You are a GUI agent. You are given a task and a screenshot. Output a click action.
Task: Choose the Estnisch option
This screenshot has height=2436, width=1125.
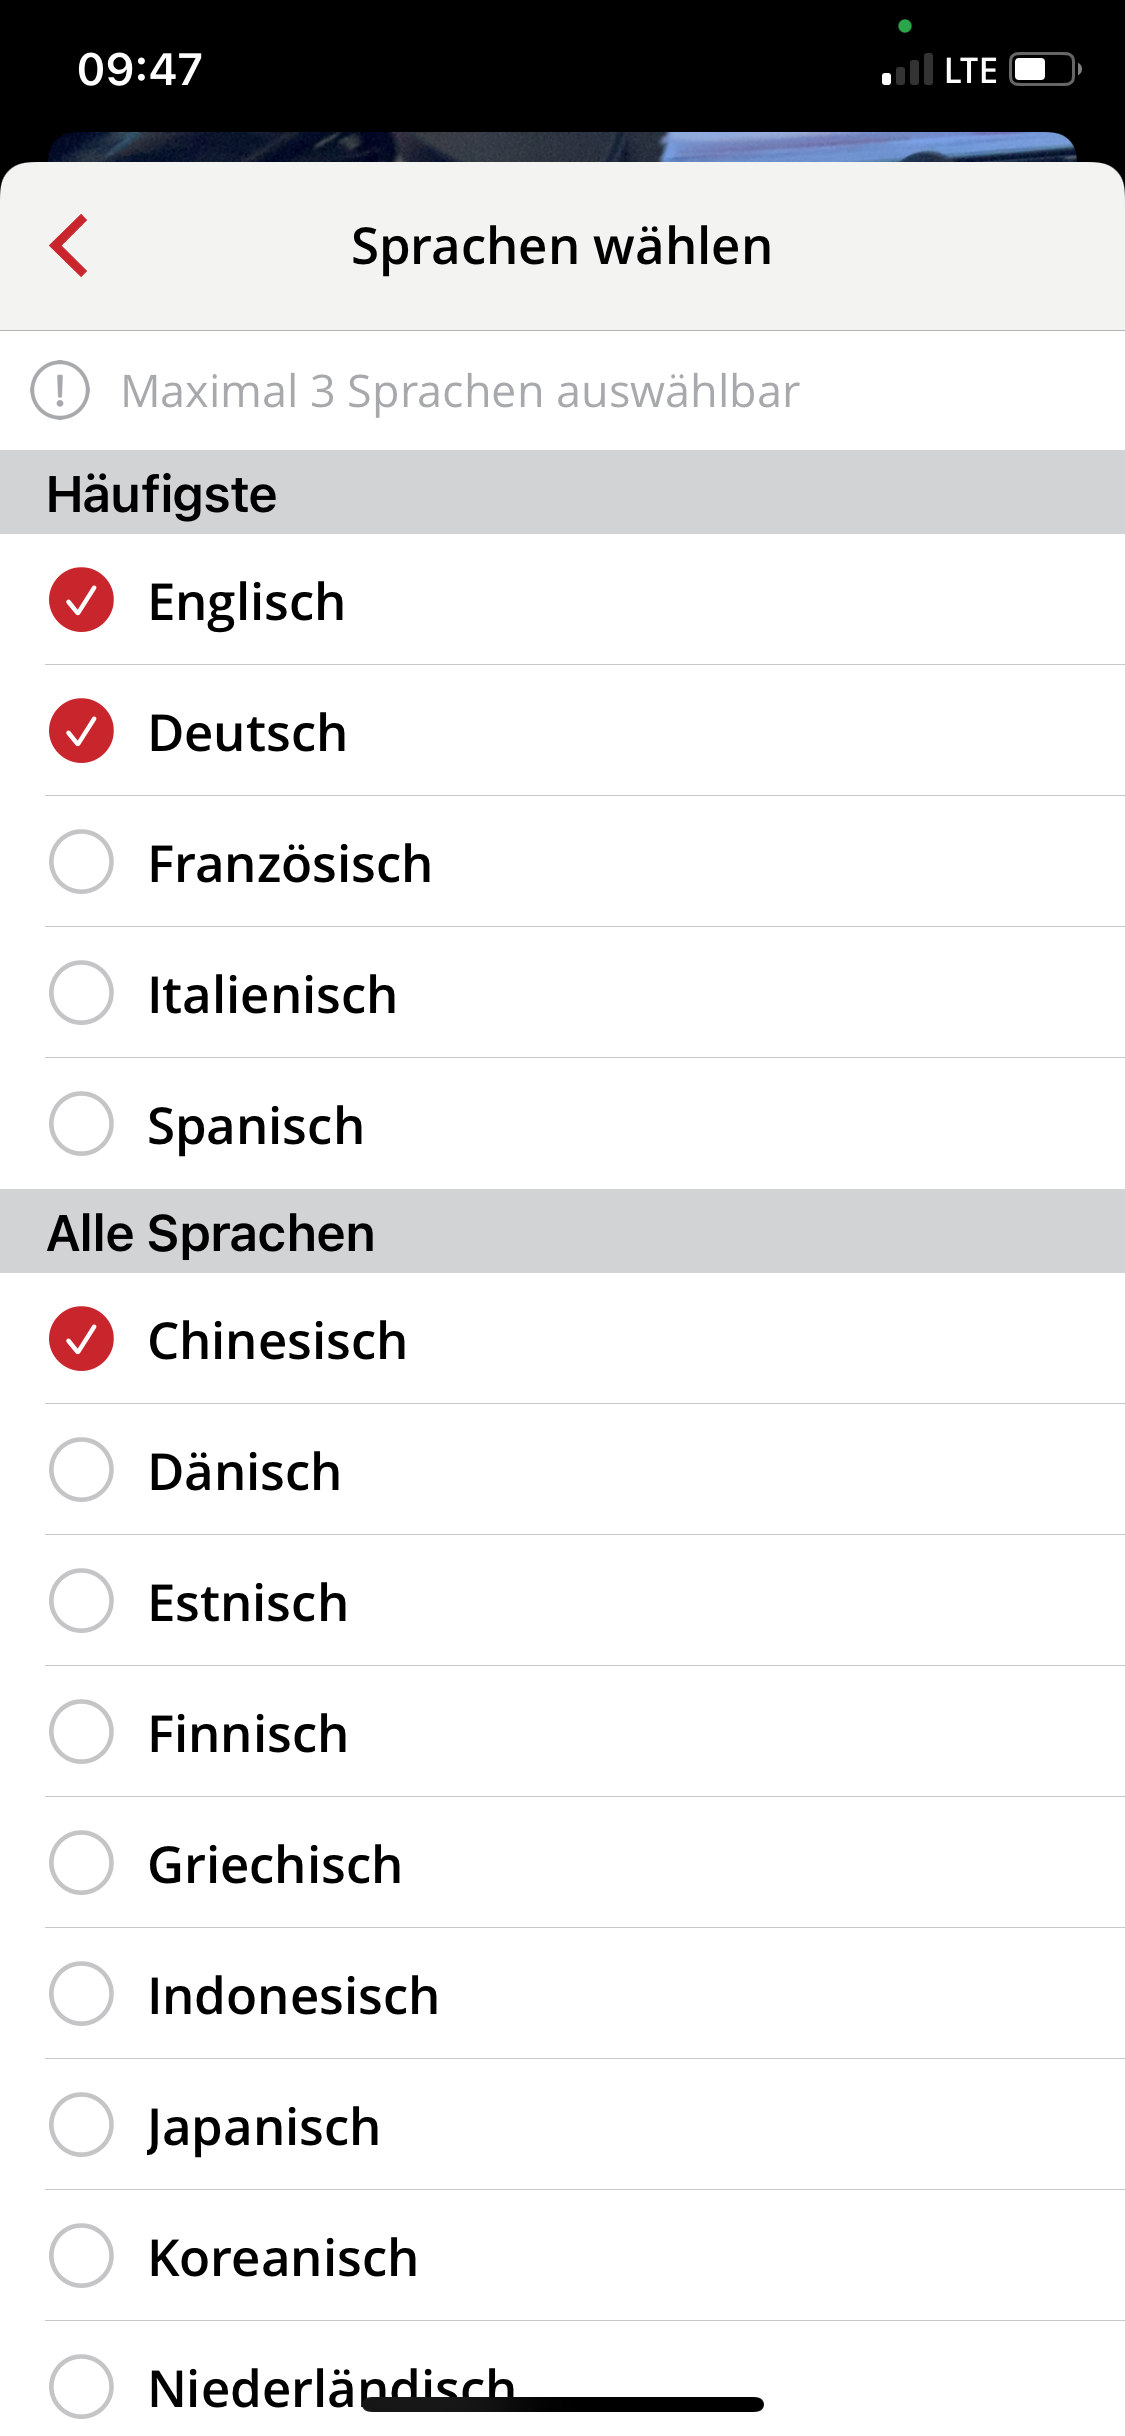pos(562,1601)
